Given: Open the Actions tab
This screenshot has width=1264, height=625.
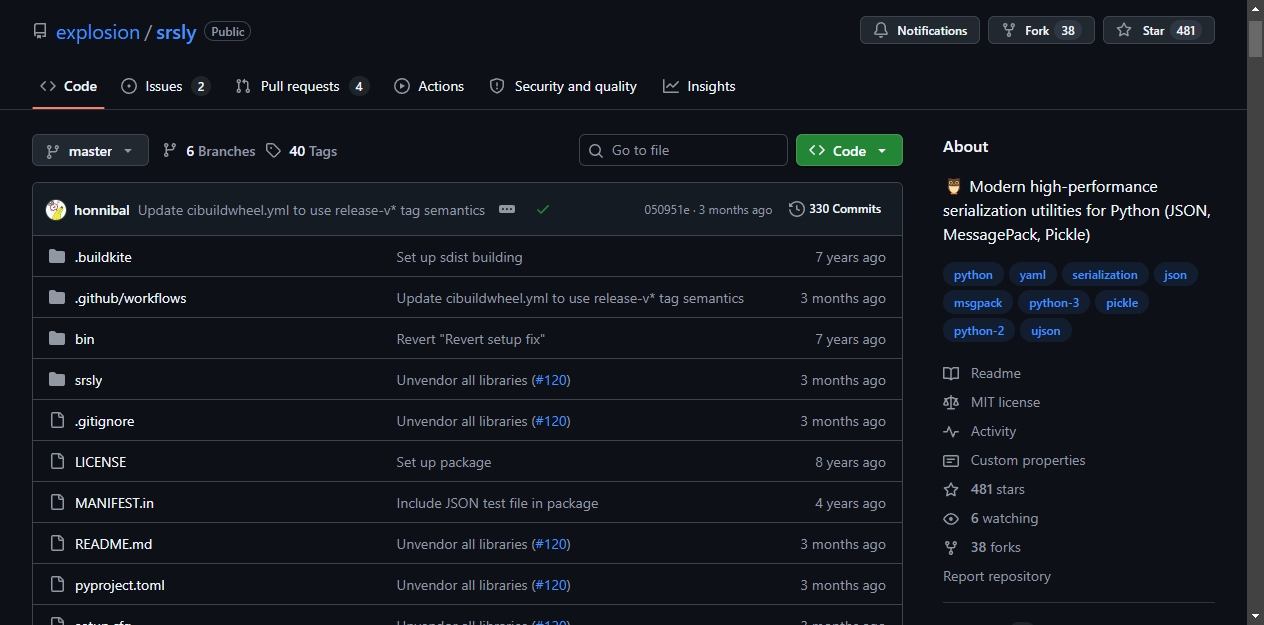Looking at the screenshot, I should (x=429, y=86).
